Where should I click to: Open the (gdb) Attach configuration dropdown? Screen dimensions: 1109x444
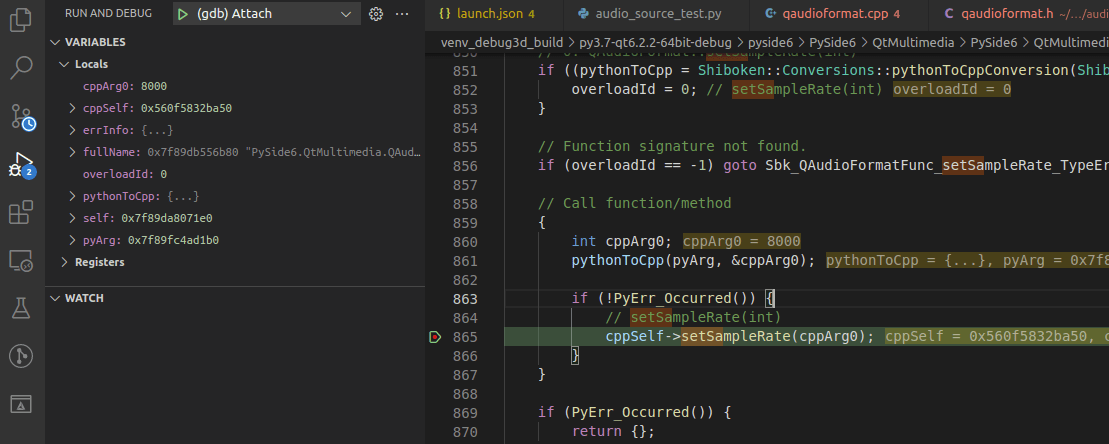click(346, 14)
